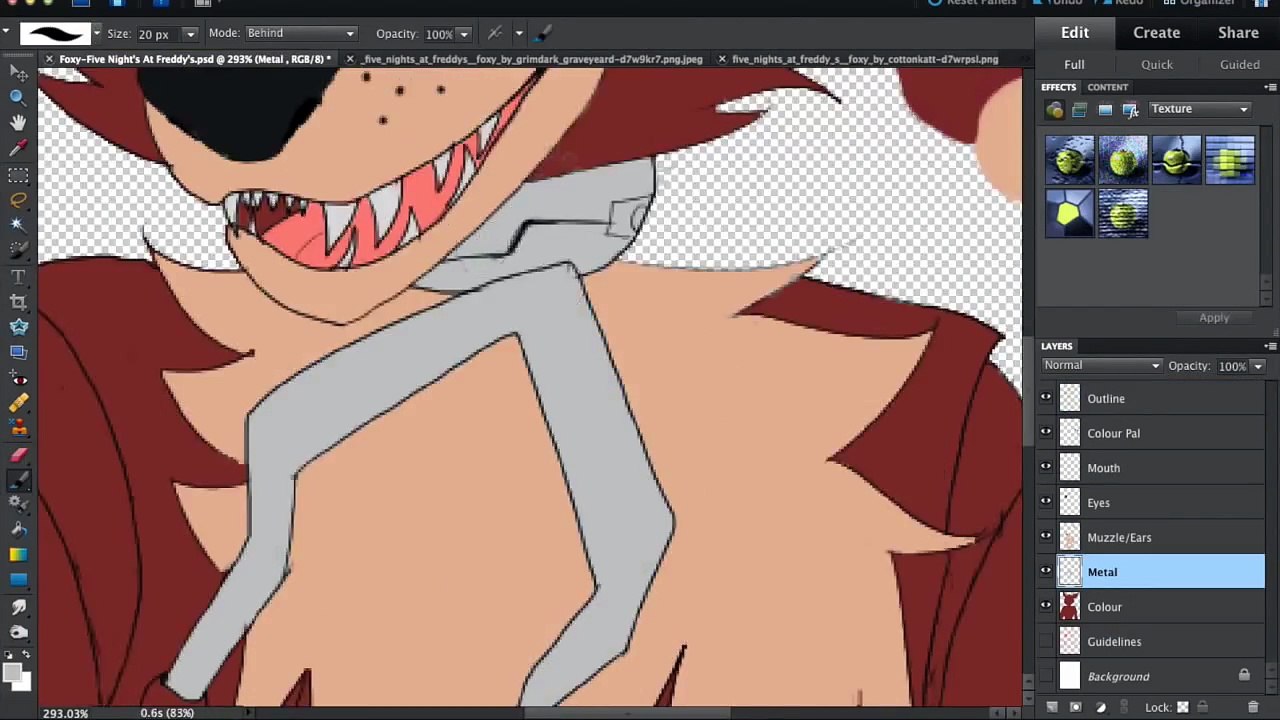Open the Layers panel options menu
The width and height of the screenshot is (1280, 720).
coord(1270,346)
